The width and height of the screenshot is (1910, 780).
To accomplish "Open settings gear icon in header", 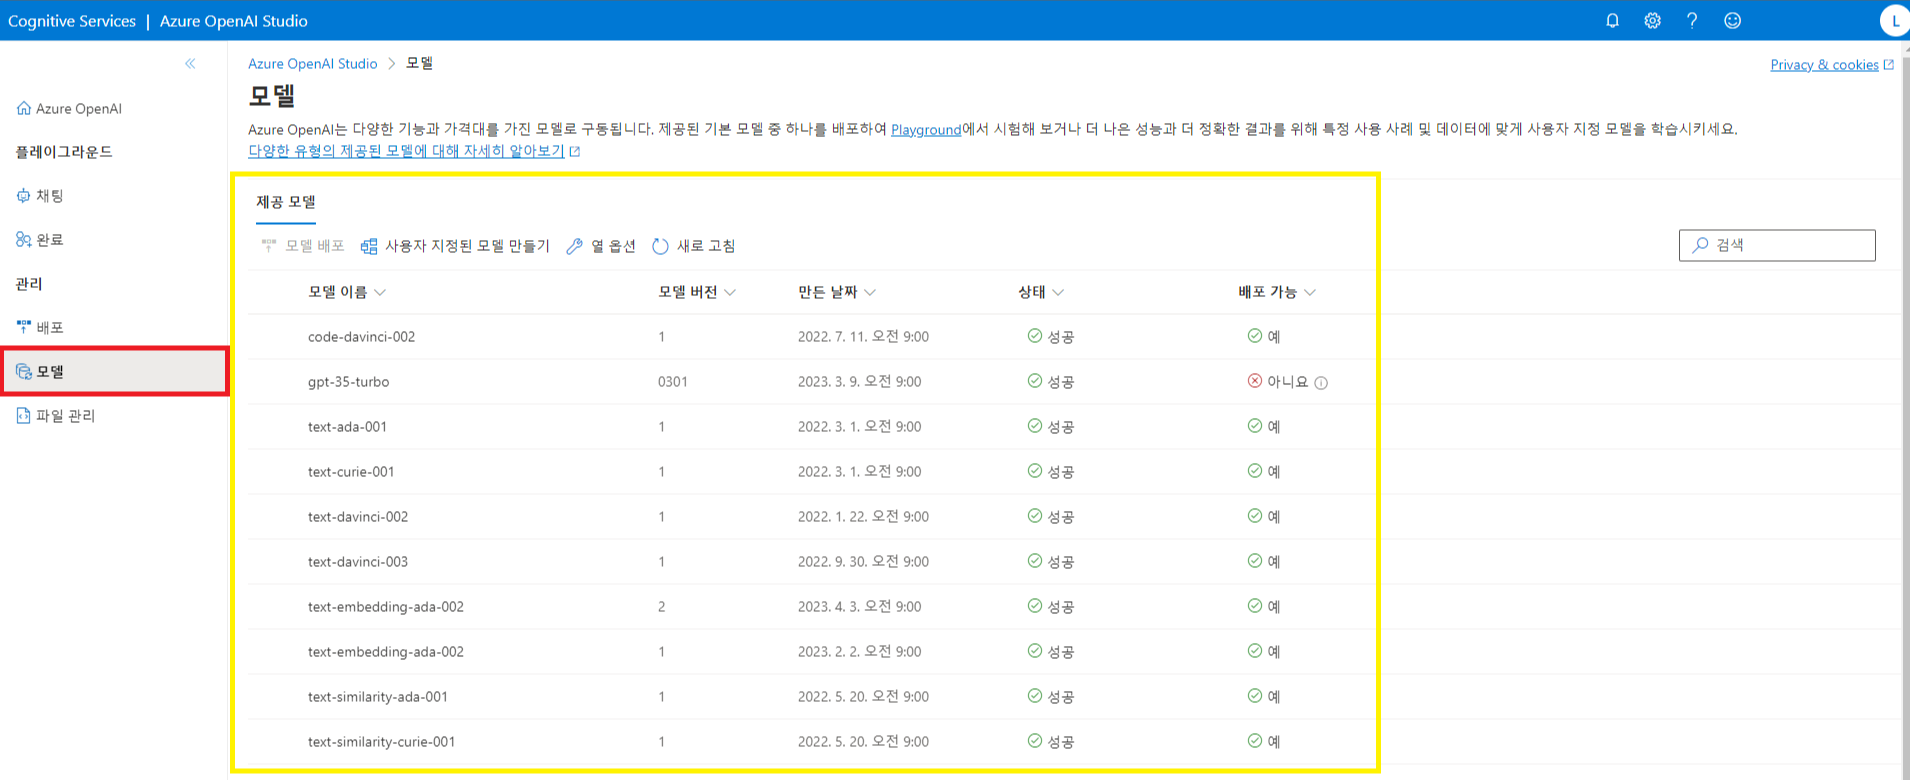I will (1652, 20).
